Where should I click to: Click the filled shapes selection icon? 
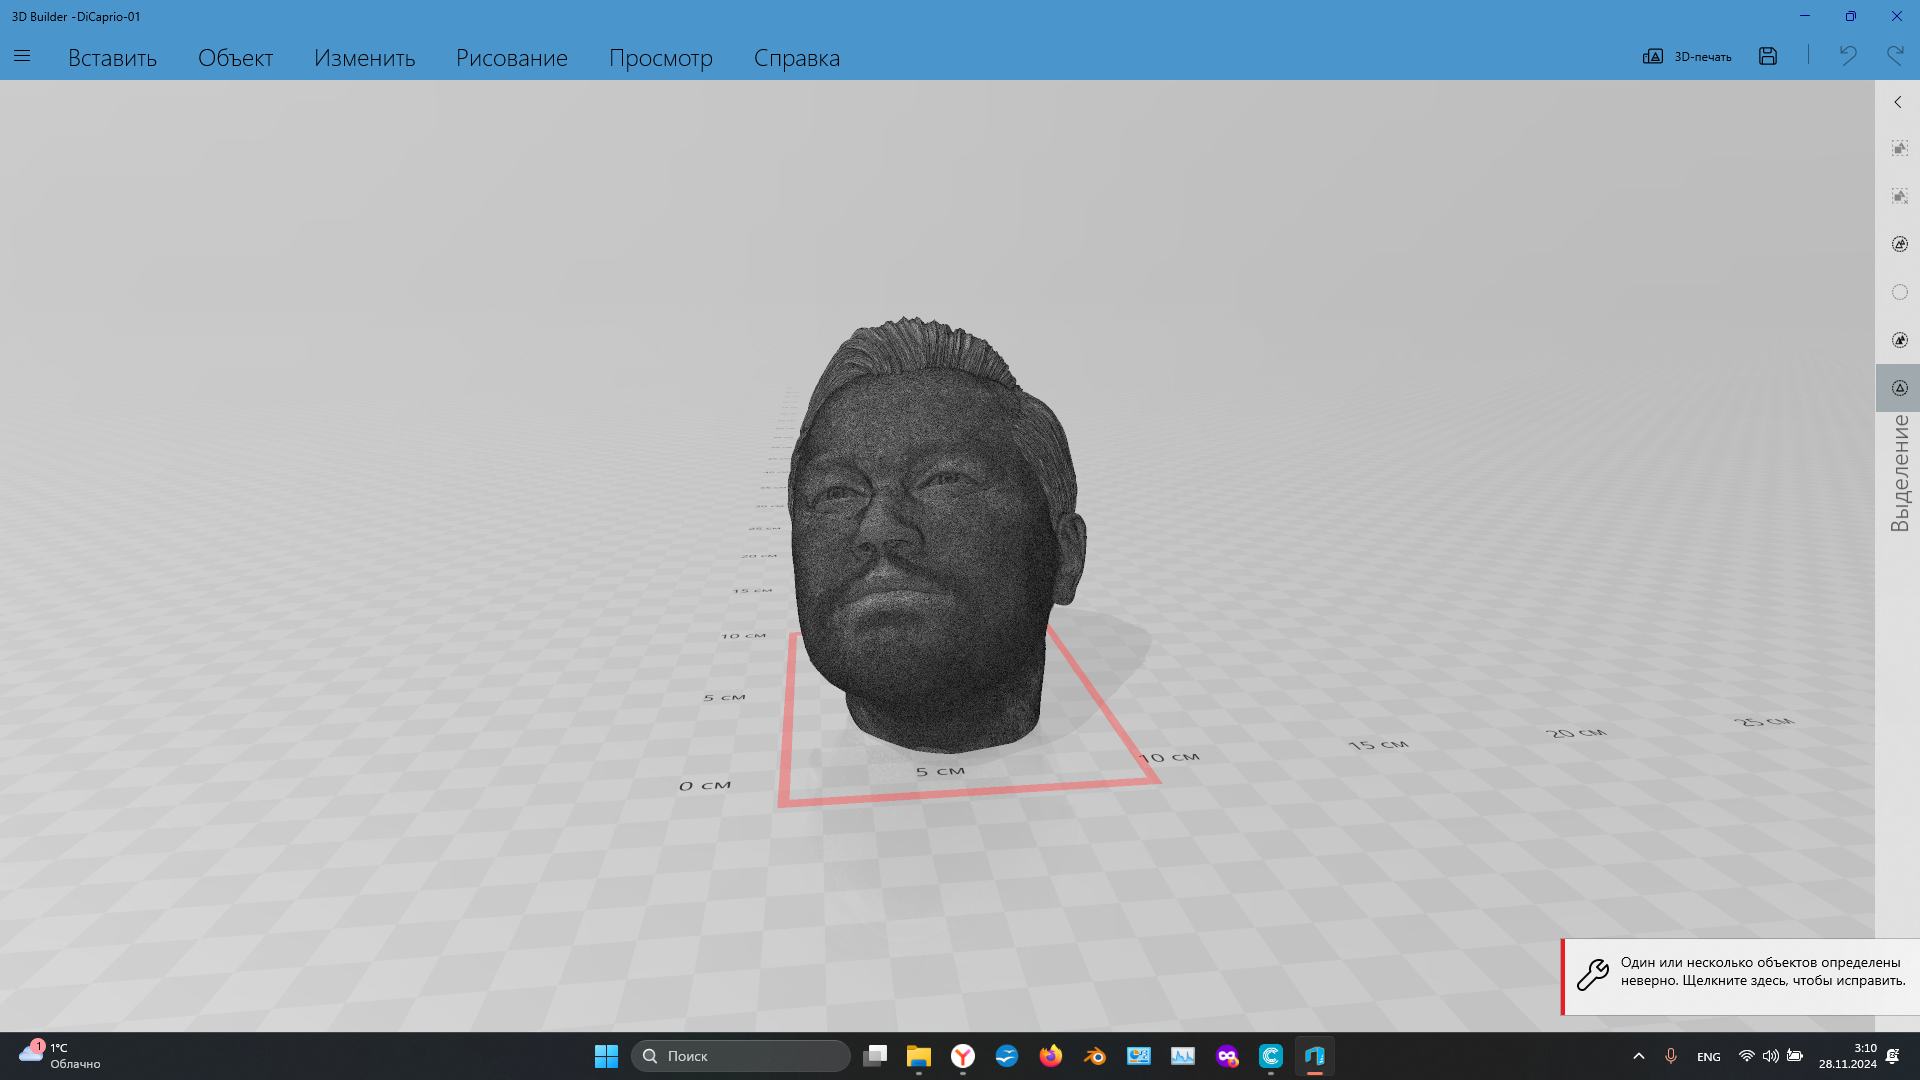coord(1900,340)
